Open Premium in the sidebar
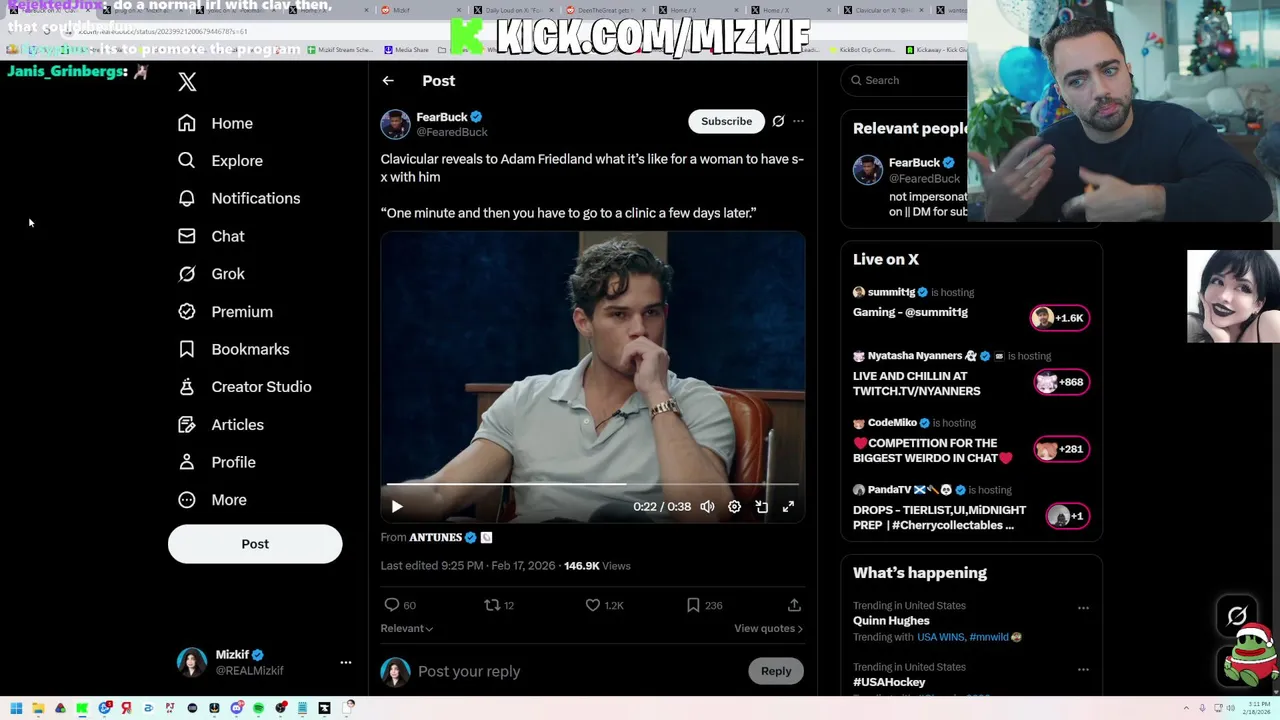The image size is (1280, 720). [x=225, y=312]
